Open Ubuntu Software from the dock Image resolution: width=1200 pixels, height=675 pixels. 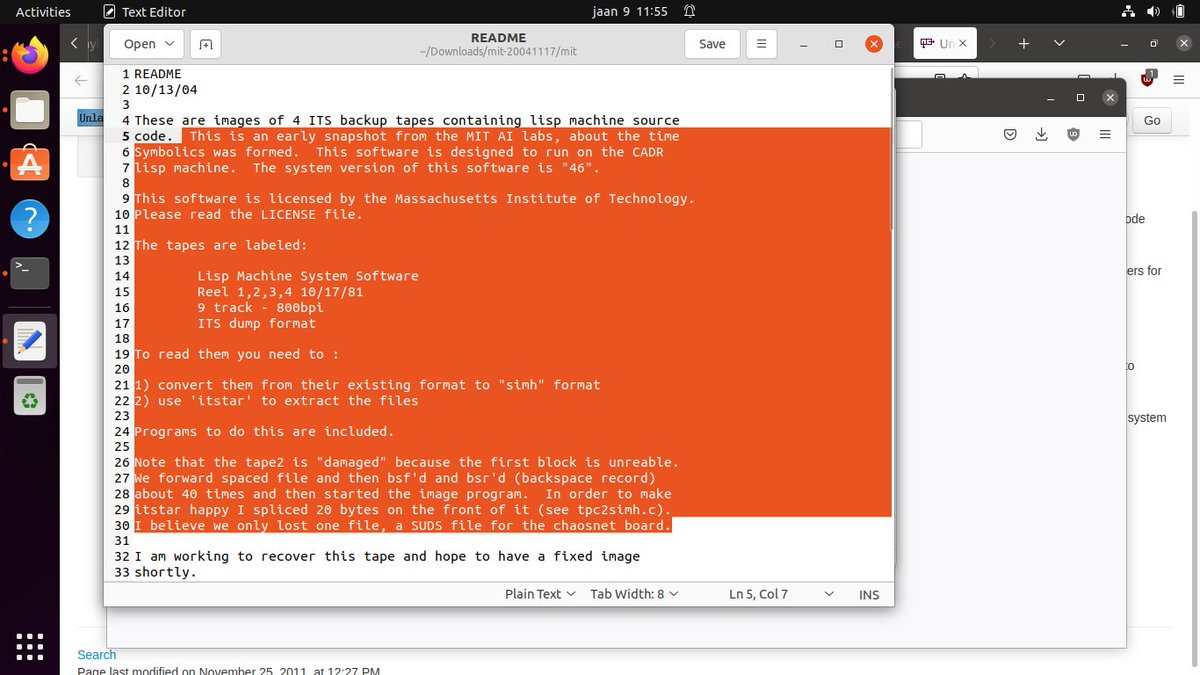point(30,163)
